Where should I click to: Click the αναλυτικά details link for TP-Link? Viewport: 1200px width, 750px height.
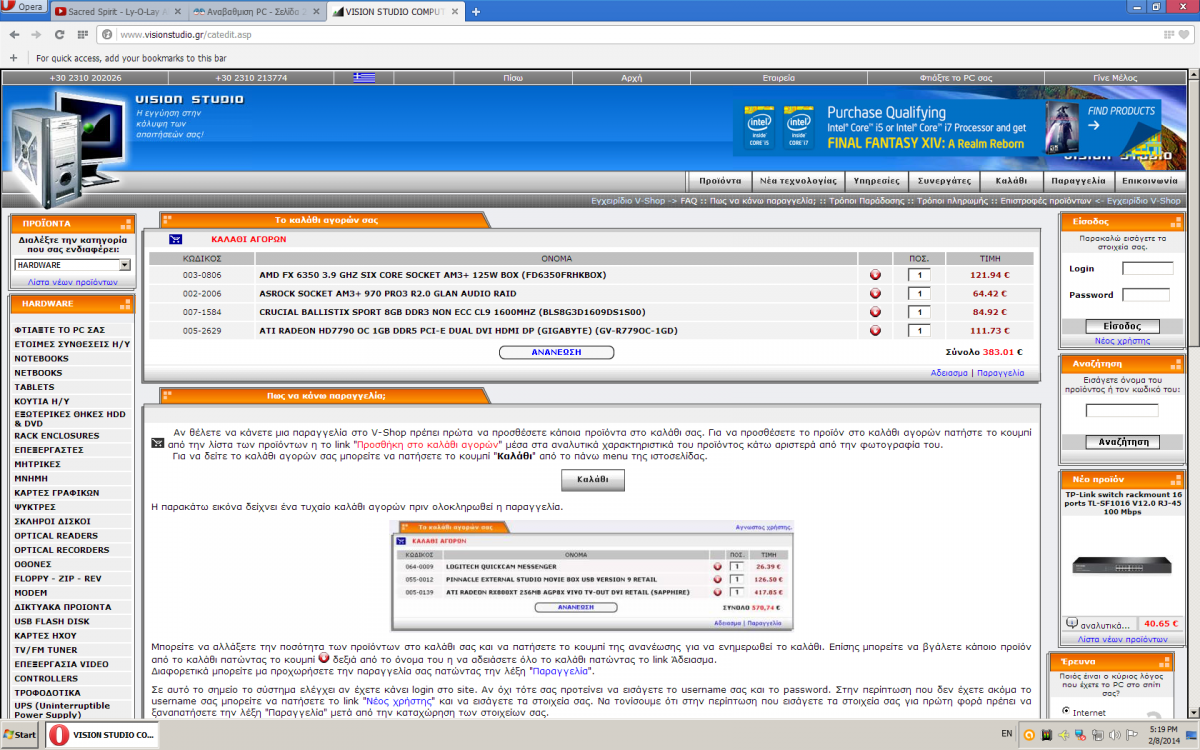point(1104,623)
